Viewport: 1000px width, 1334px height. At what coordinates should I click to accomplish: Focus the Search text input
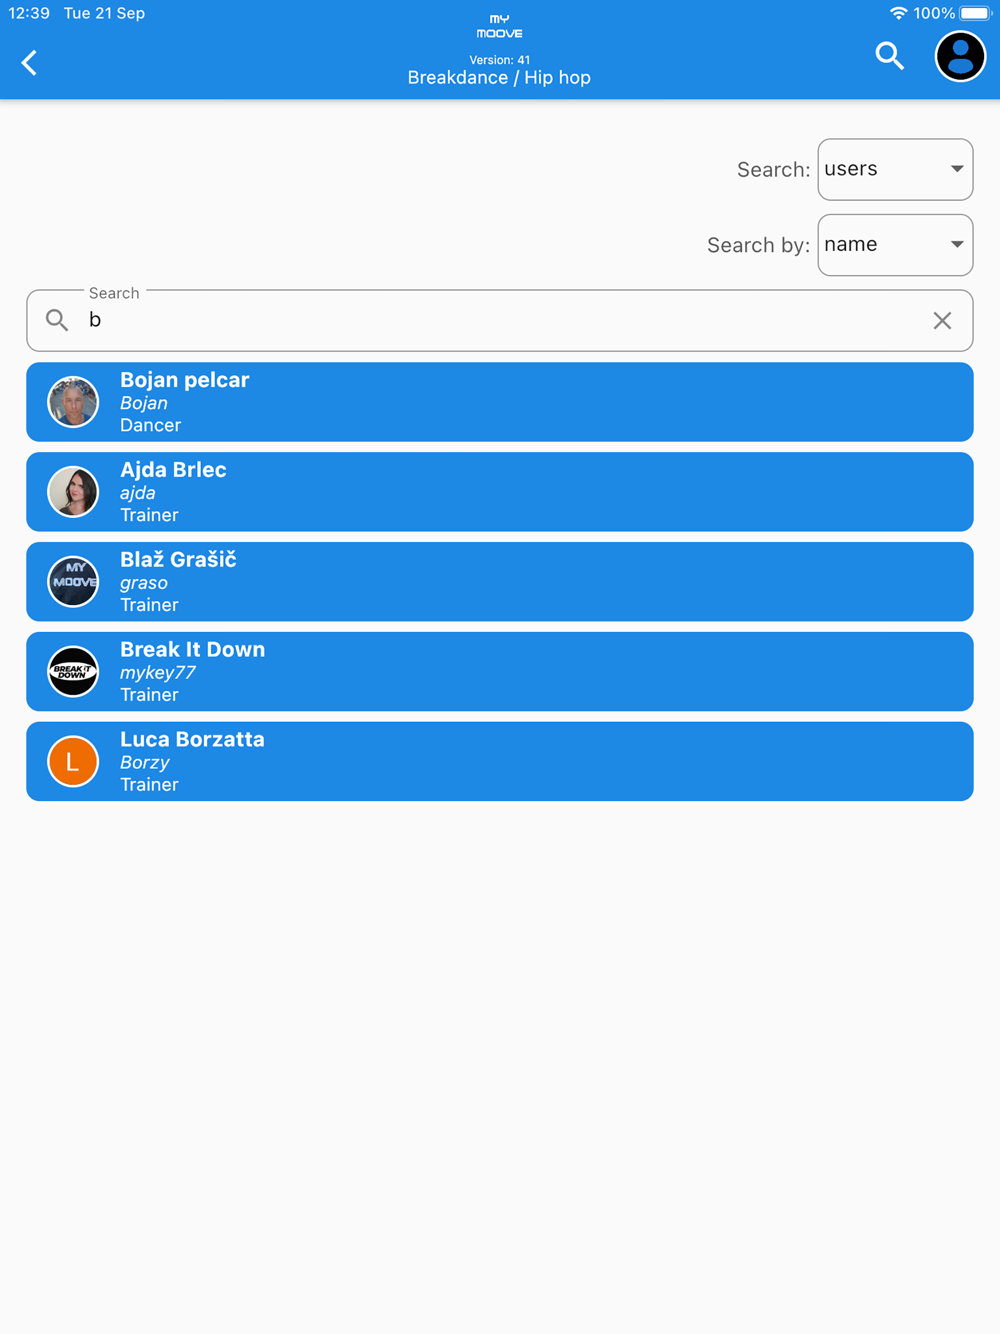point(499,321)
